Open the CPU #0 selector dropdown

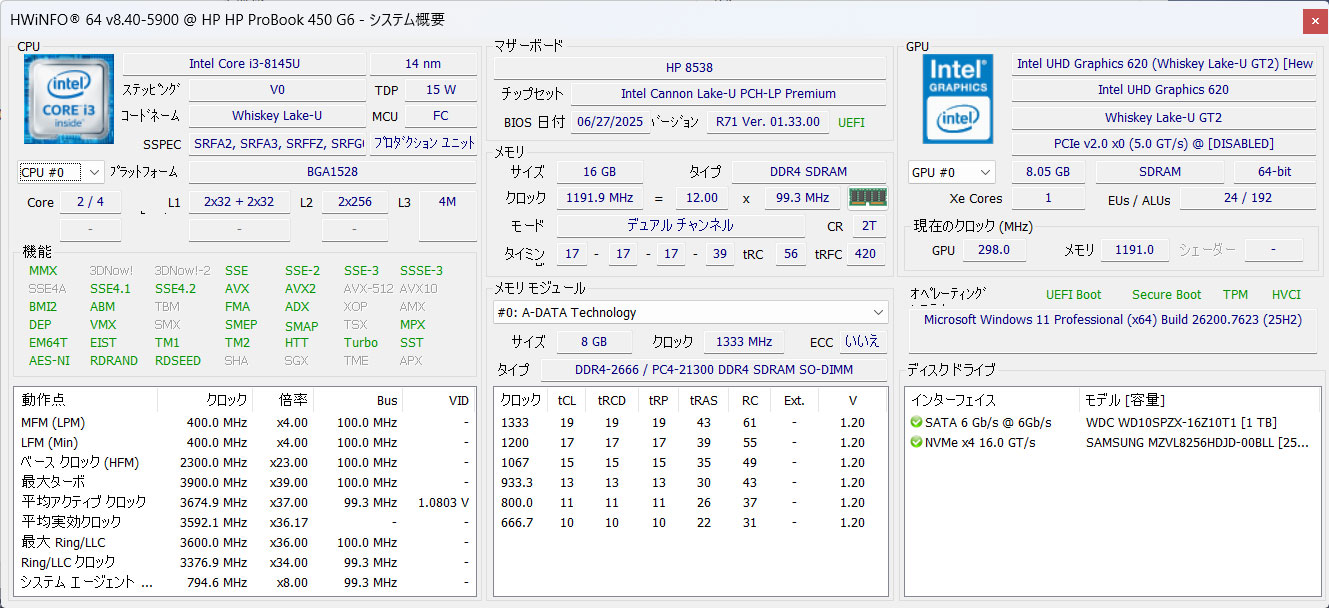click(60, 172)
